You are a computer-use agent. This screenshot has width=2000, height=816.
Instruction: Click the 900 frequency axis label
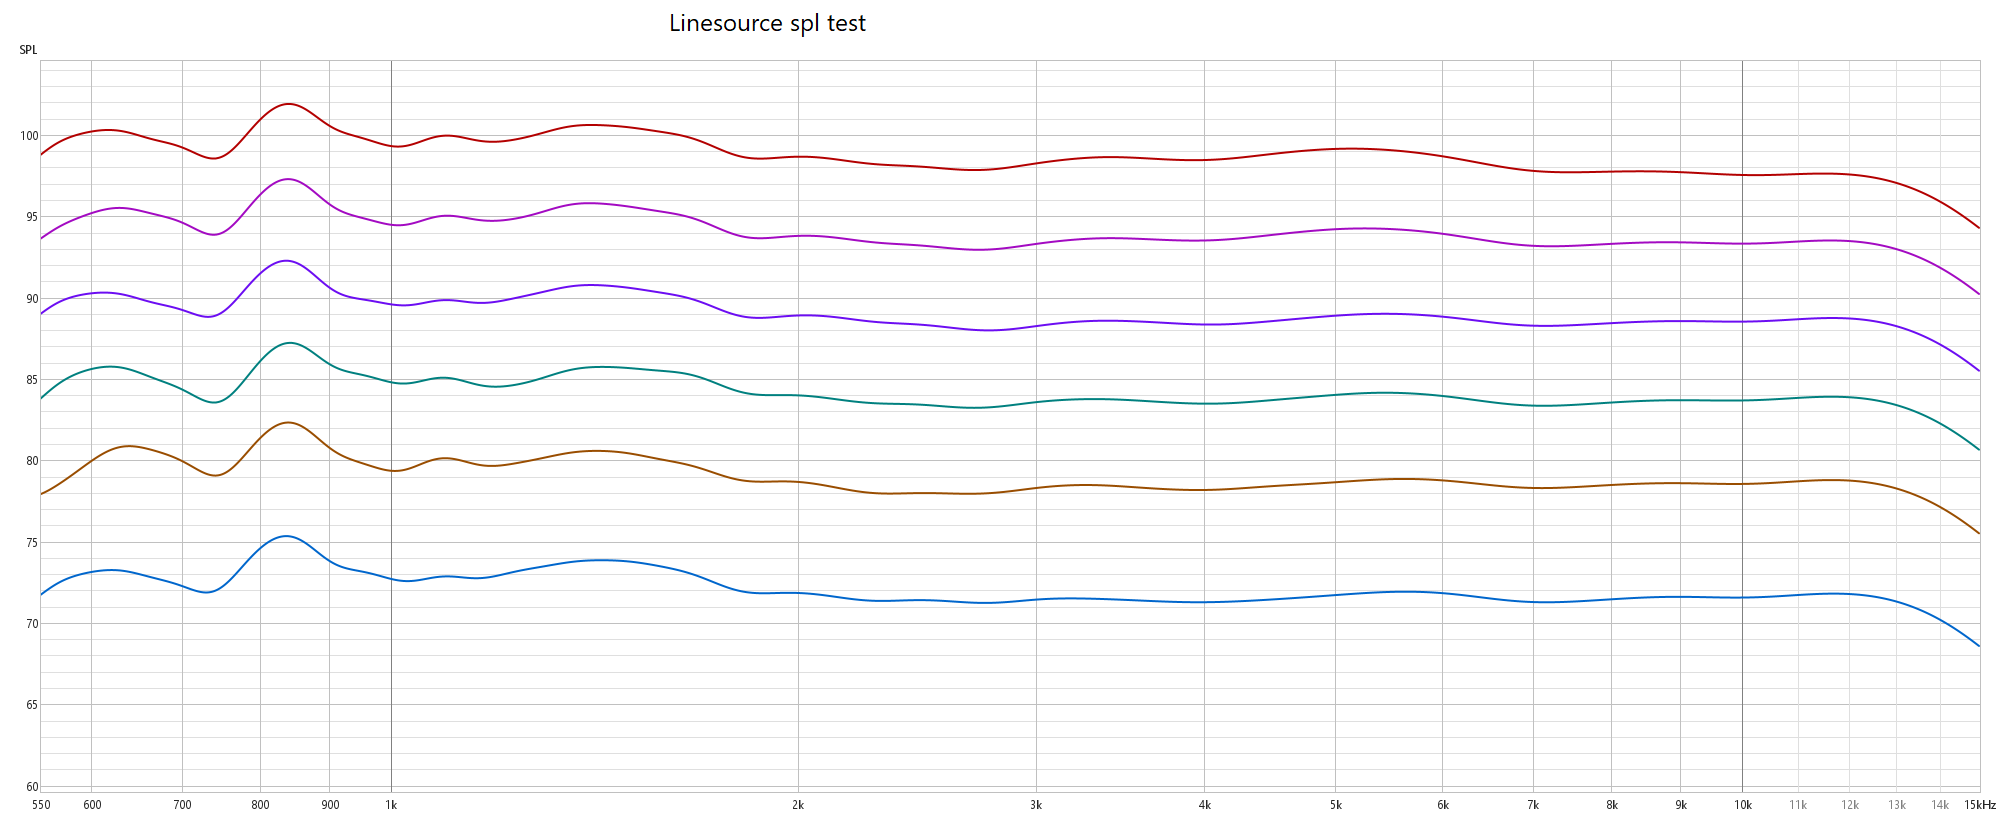pos(330,805)
